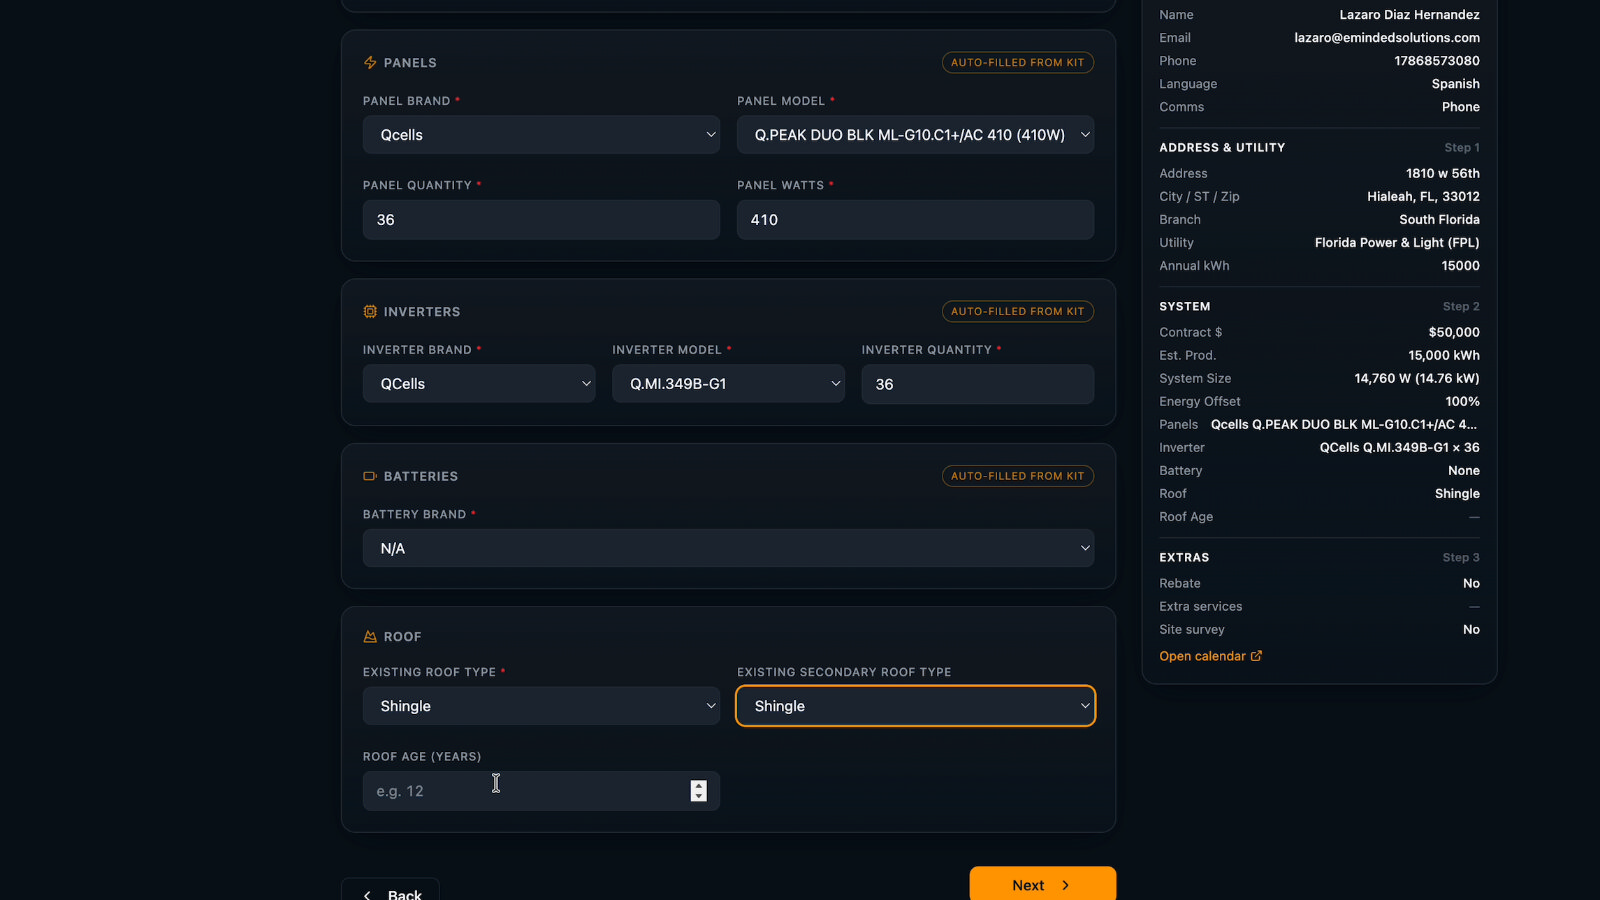Click the Step 2 label in summary
The width and height of the screenshot is (1600, 900).
coord(1461,306)
